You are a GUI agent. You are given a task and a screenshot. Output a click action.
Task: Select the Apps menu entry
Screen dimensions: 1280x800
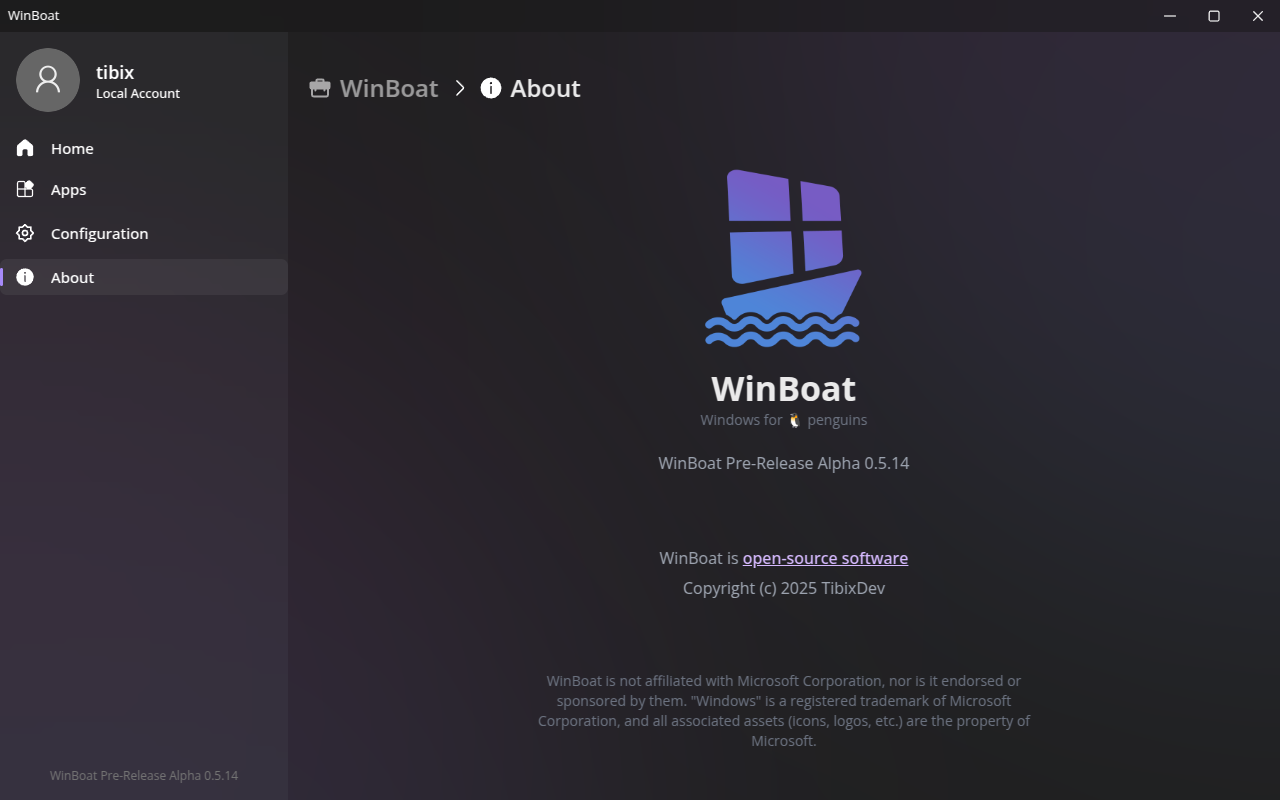coord(67,189)
